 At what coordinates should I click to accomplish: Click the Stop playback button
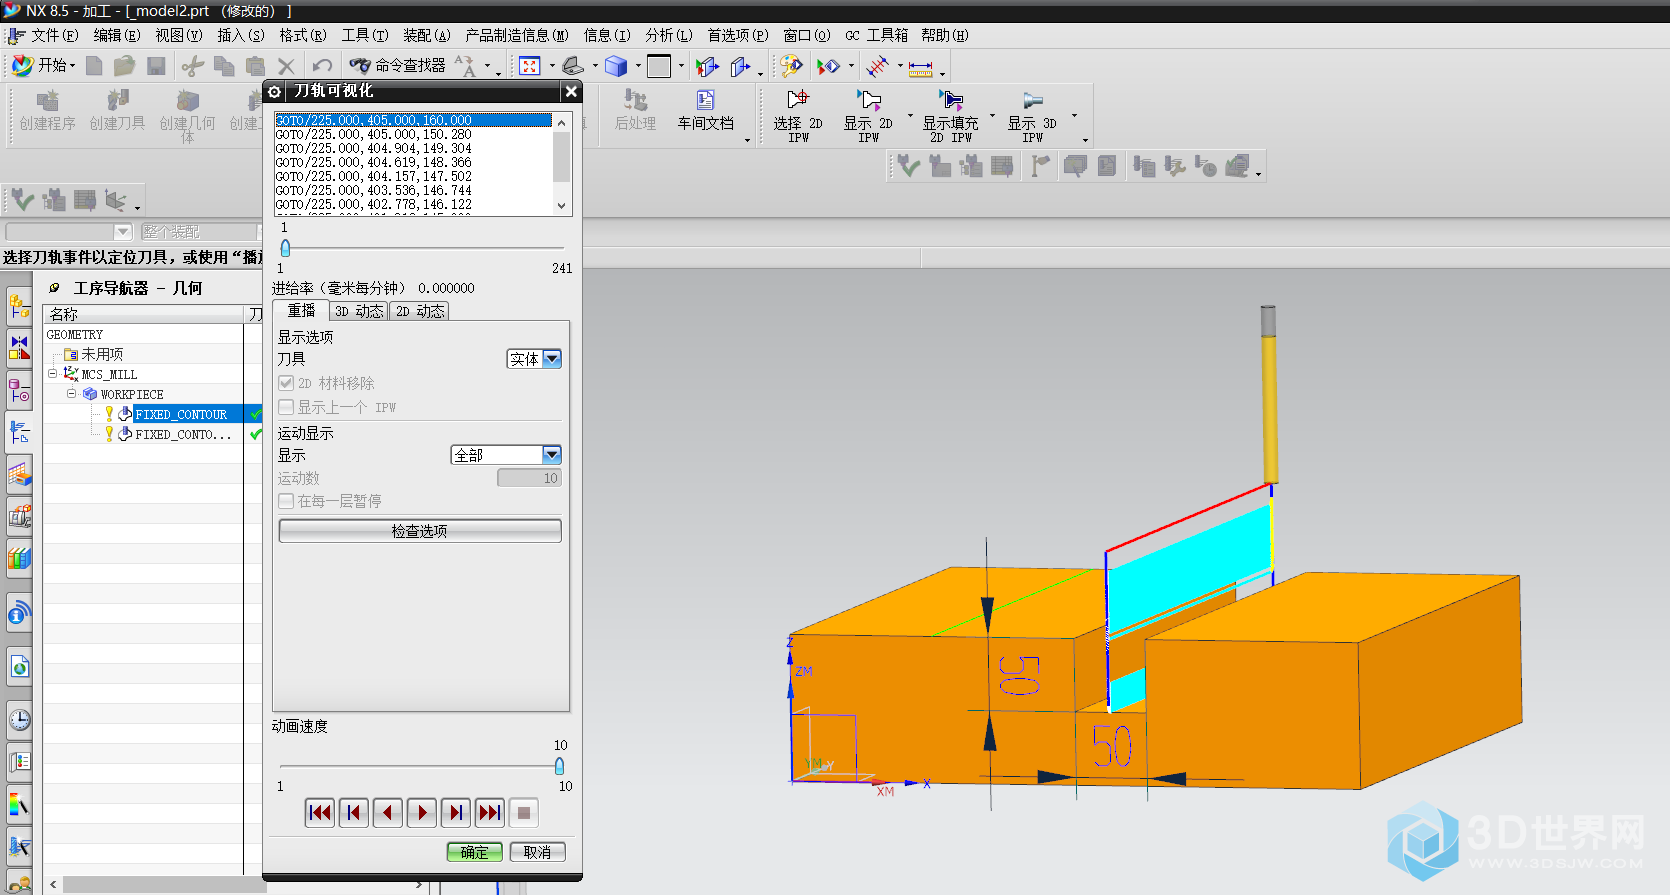(x=524, y=813)
